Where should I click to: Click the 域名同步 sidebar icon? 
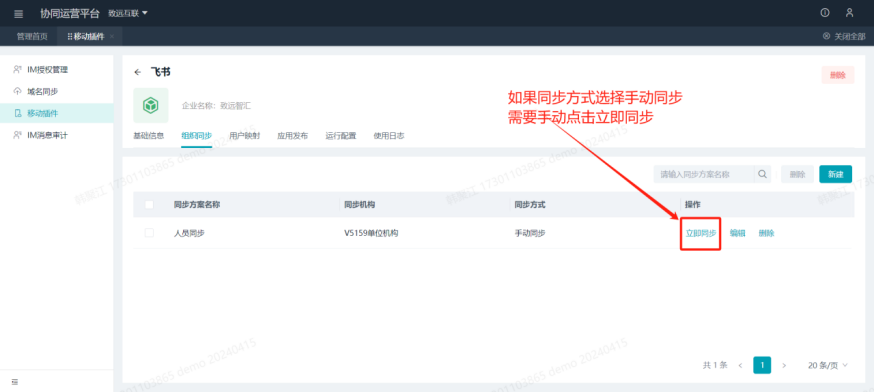17,91
